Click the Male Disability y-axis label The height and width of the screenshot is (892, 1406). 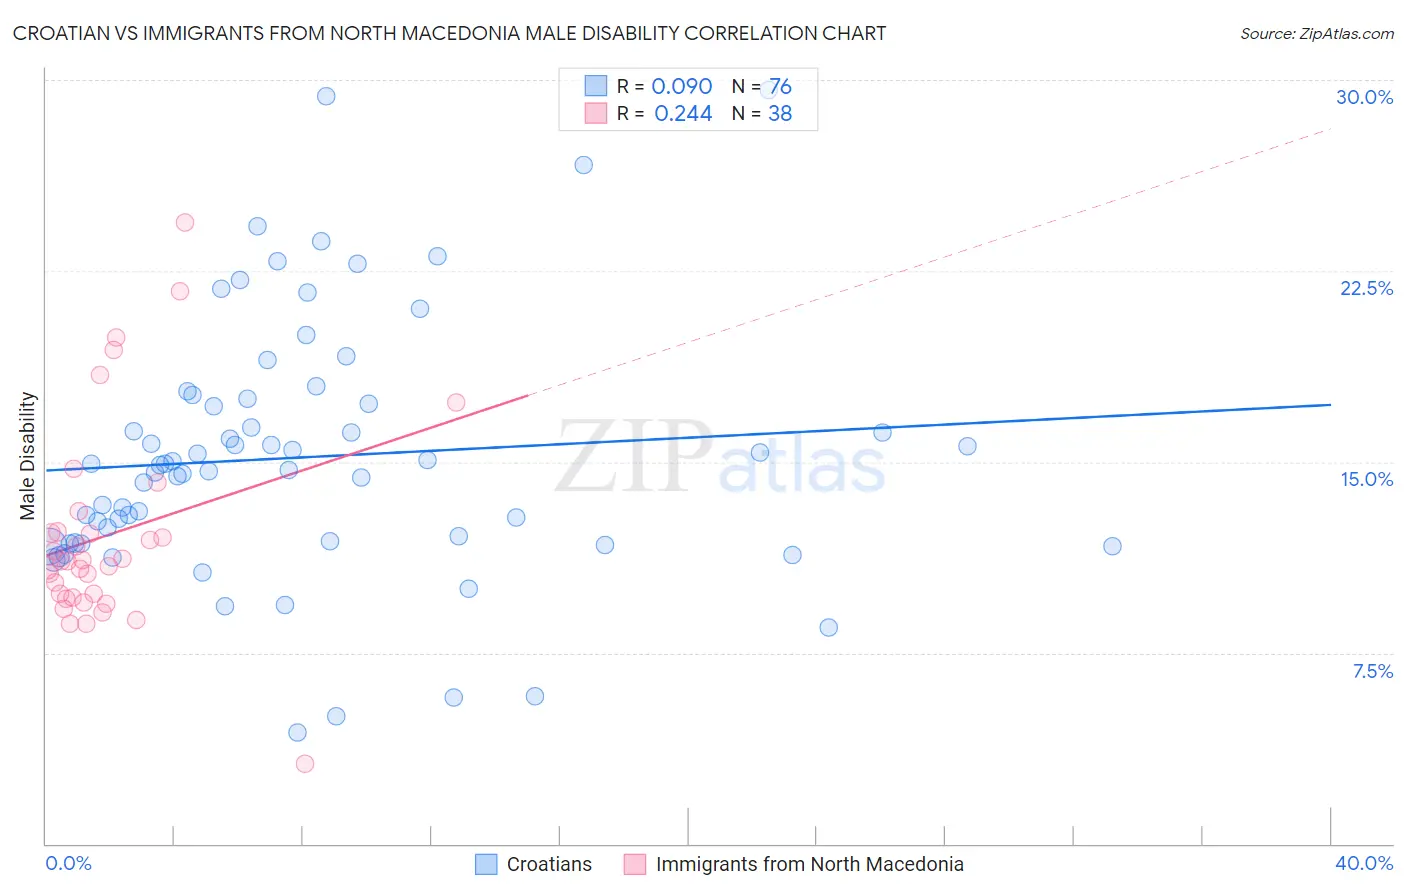pos(27,455)
